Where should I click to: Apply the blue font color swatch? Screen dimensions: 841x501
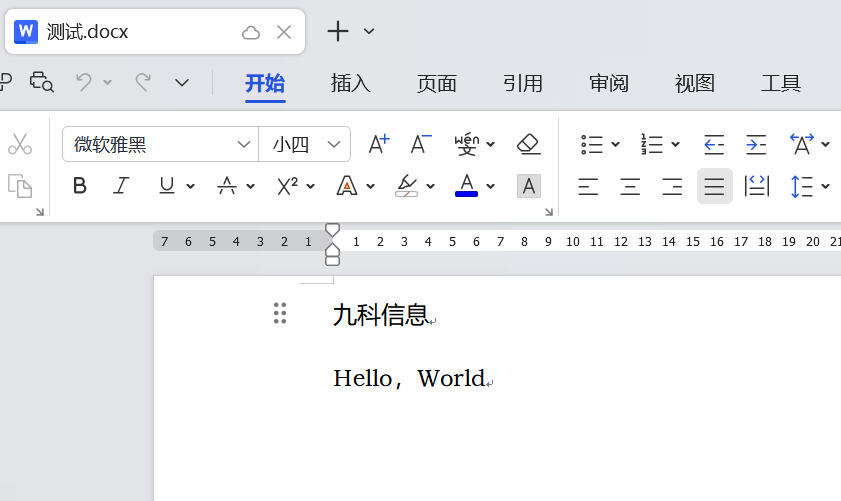[466, 186]
